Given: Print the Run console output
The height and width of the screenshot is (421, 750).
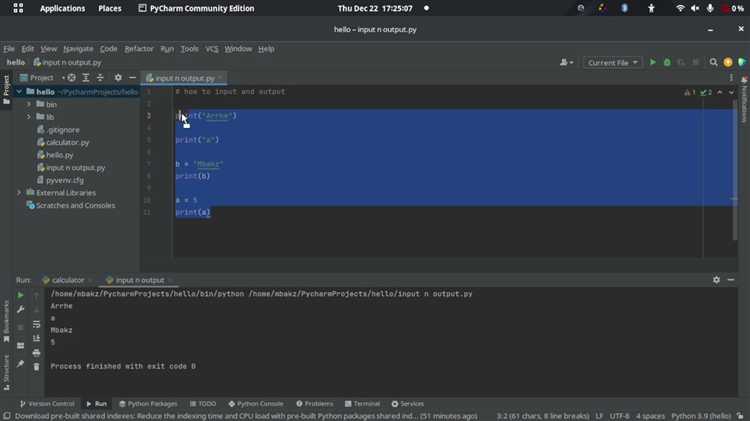Looking at the screenshot, I should tap(36, 353).
